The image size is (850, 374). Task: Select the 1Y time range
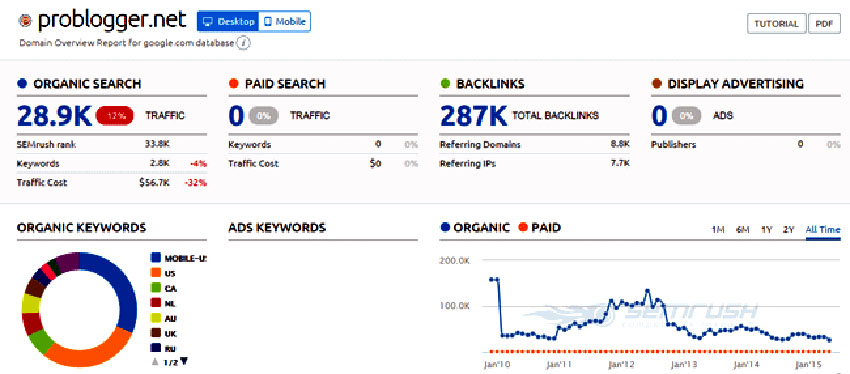767,229
